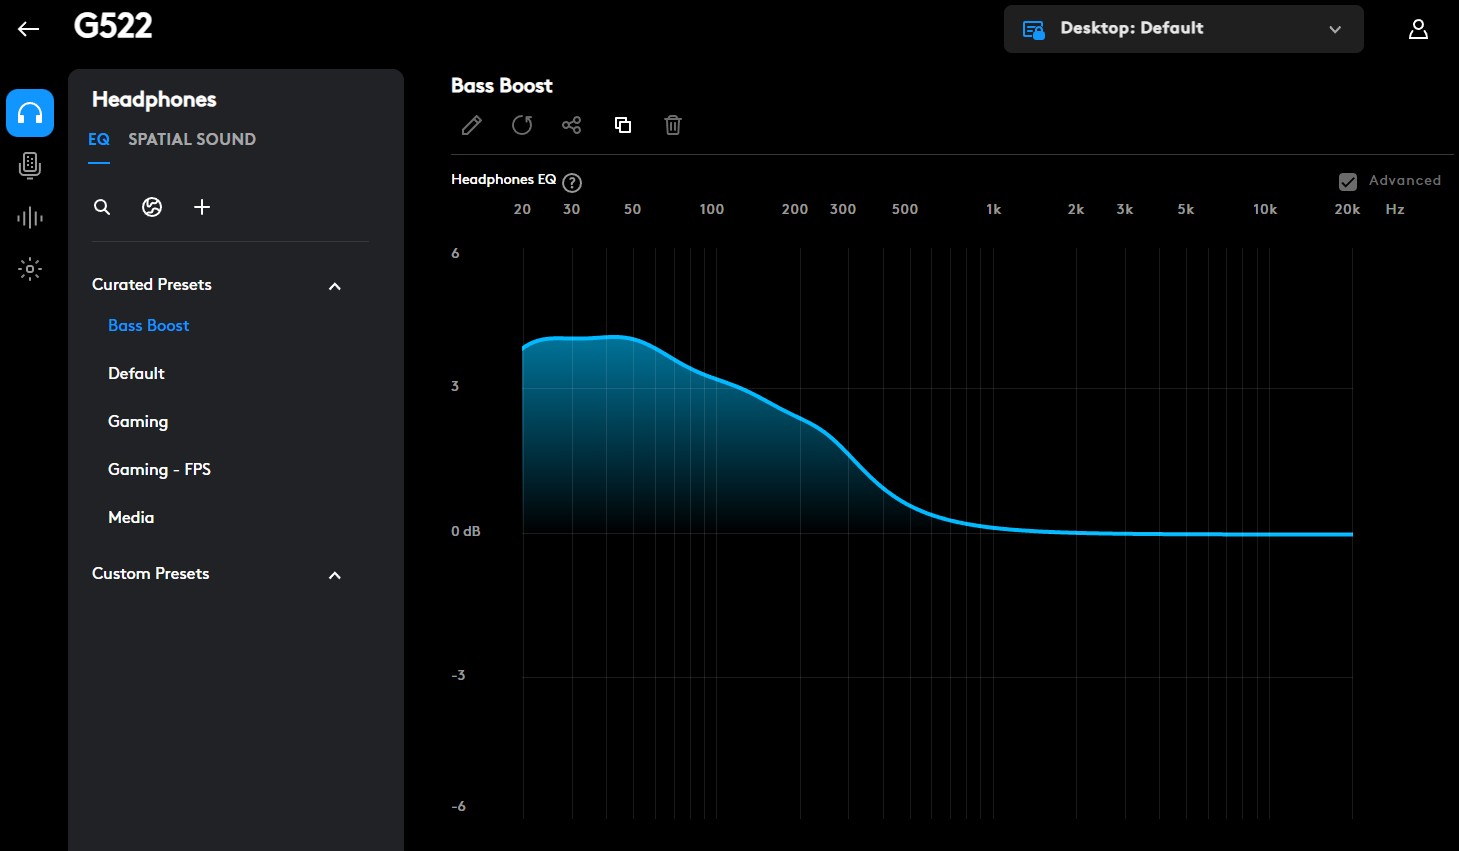Click the 20k frequency label
1459x851 pixels.
1347,209
